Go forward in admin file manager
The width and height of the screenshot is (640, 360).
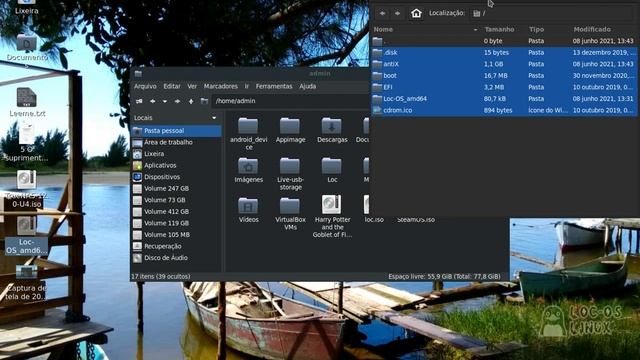tap(177, 101)
